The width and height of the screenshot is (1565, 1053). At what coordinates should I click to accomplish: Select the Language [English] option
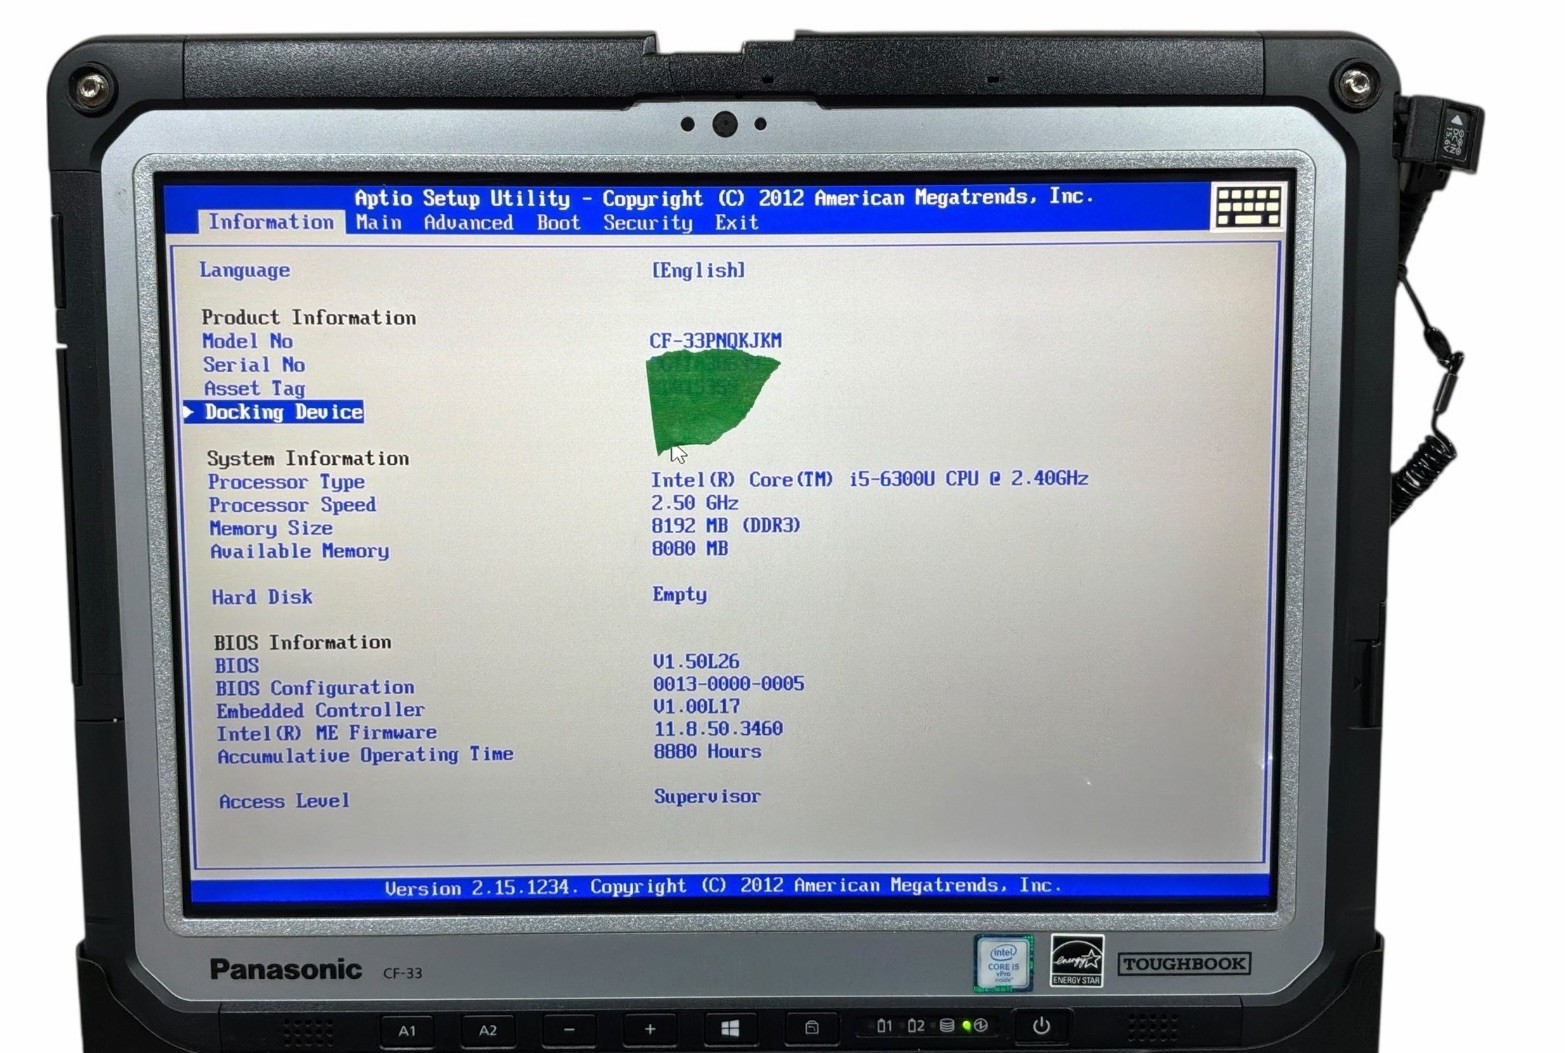tap(698, 270)
